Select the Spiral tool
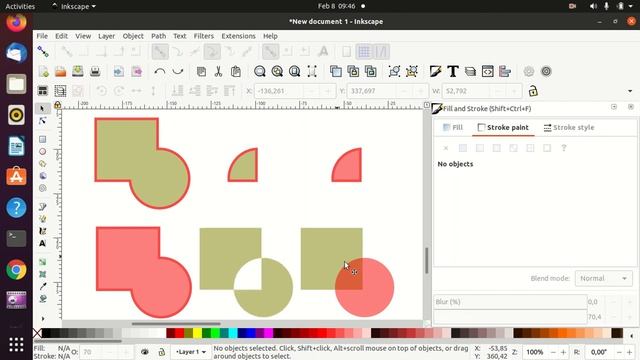Viewport: 640px width, 360px height. coord(42,188)
